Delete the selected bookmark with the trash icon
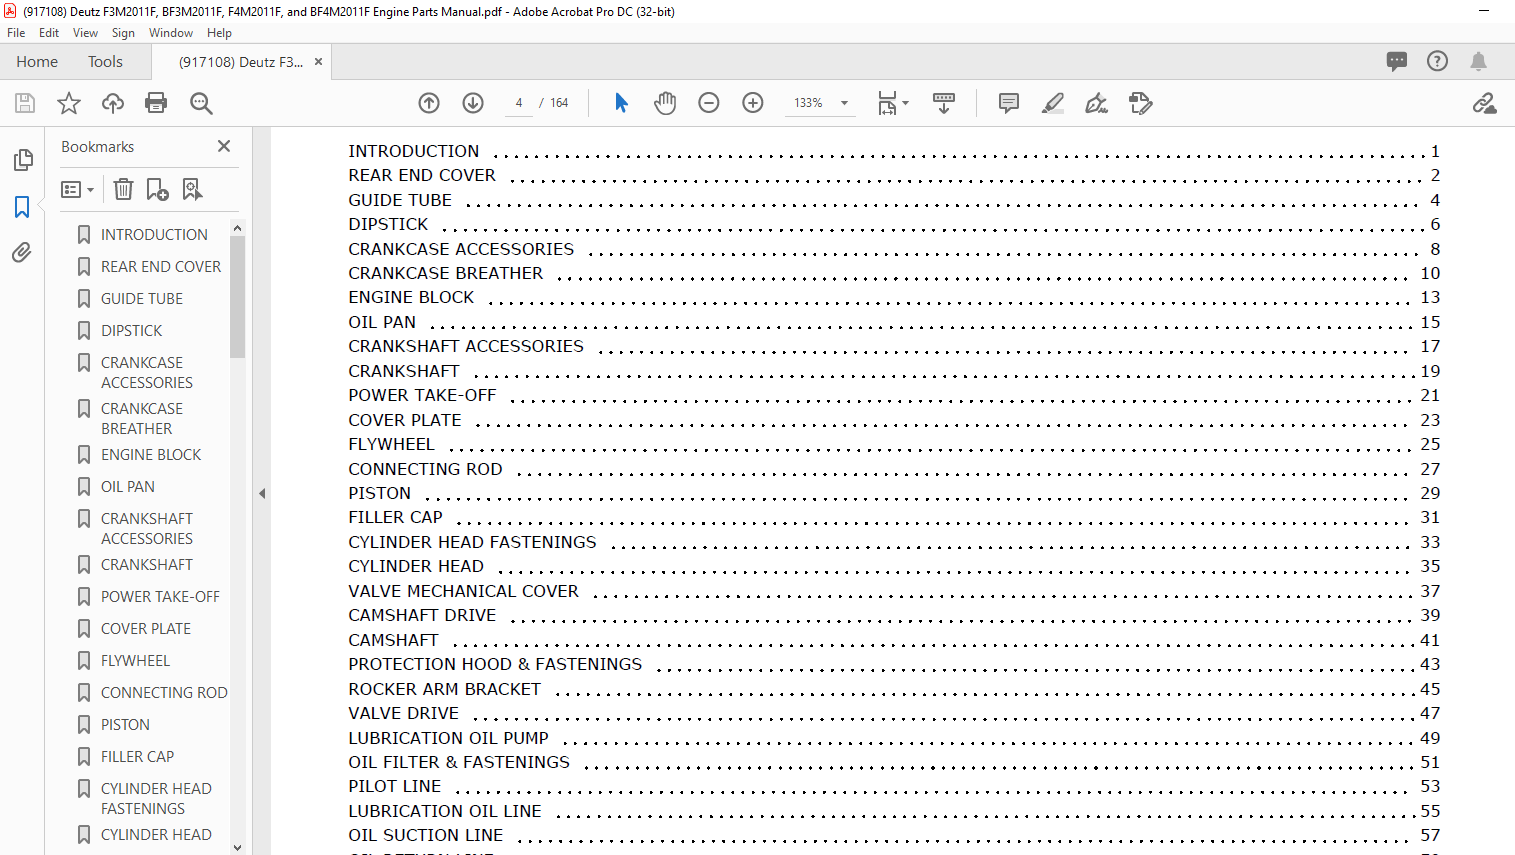The height and width of the screenshot is (855, 1515). point(123,189)
